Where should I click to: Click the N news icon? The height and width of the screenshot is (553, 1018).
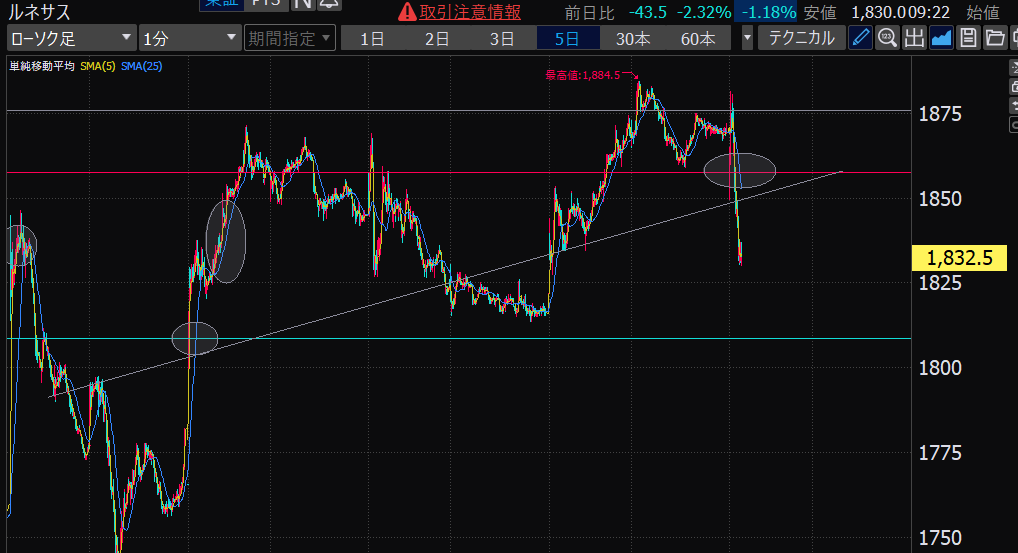pyautogui.click(x=301, y=4)
